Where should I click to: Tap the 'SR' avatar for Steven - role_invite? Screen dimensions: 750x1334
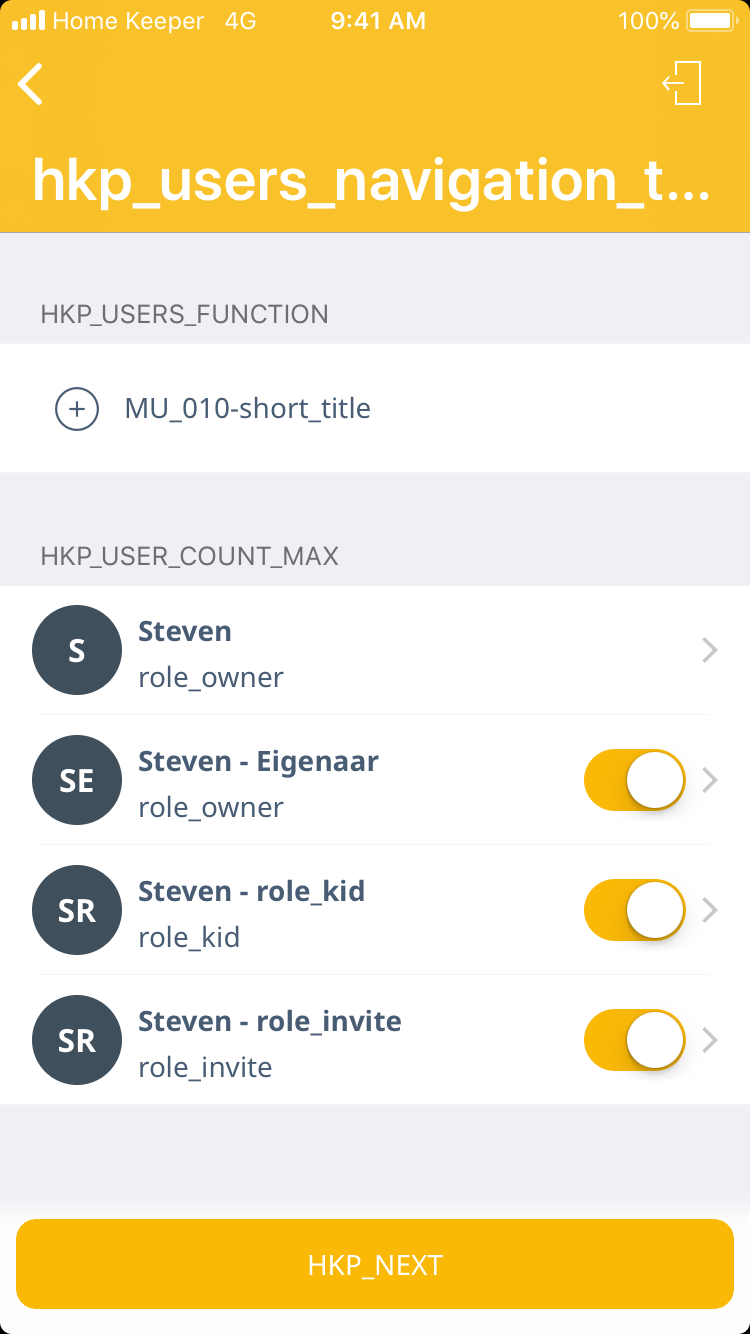tap(77, 1040)
